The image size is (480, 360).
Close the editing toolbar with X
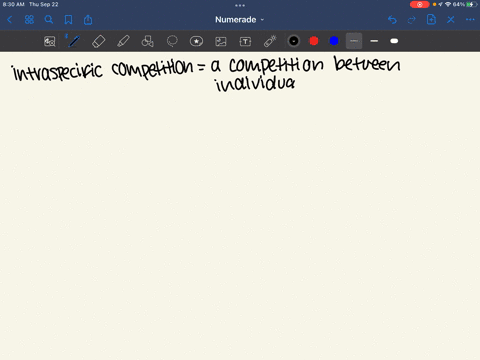tap(451, 20)
